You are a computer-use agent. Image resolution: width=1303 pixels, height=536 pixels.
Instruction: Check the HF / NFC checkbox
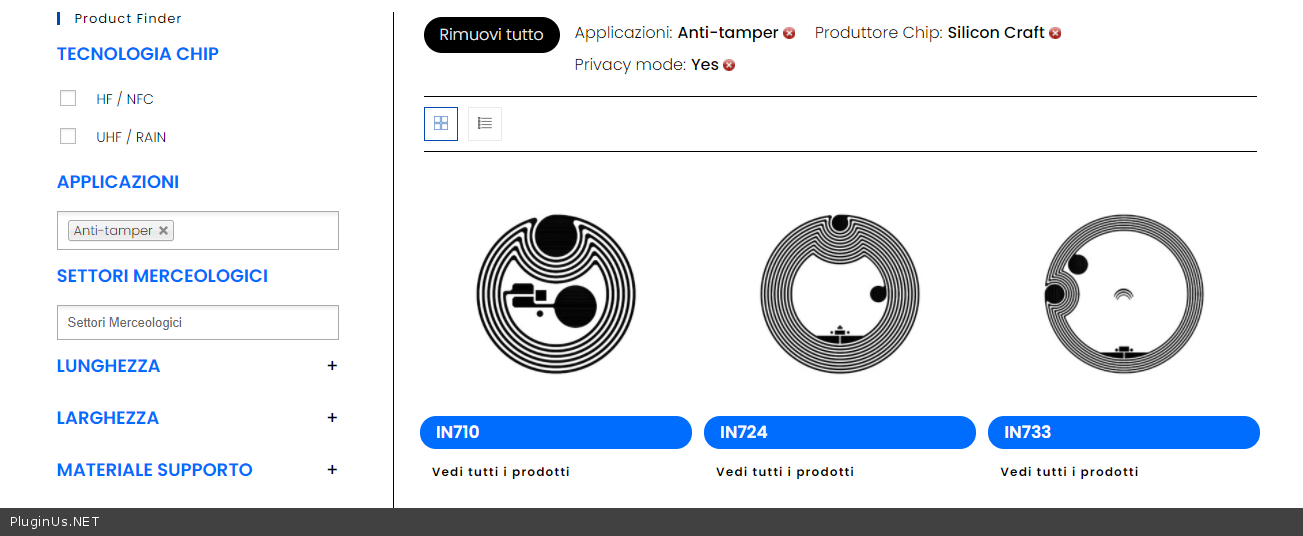[x=68, y=98]
